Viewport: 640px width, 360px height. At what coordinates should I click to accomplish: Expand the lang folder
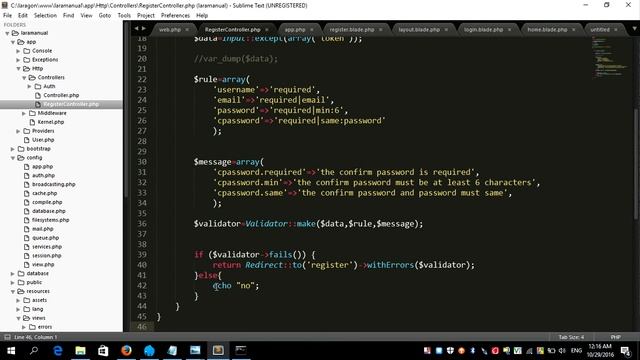pos(18,309)
